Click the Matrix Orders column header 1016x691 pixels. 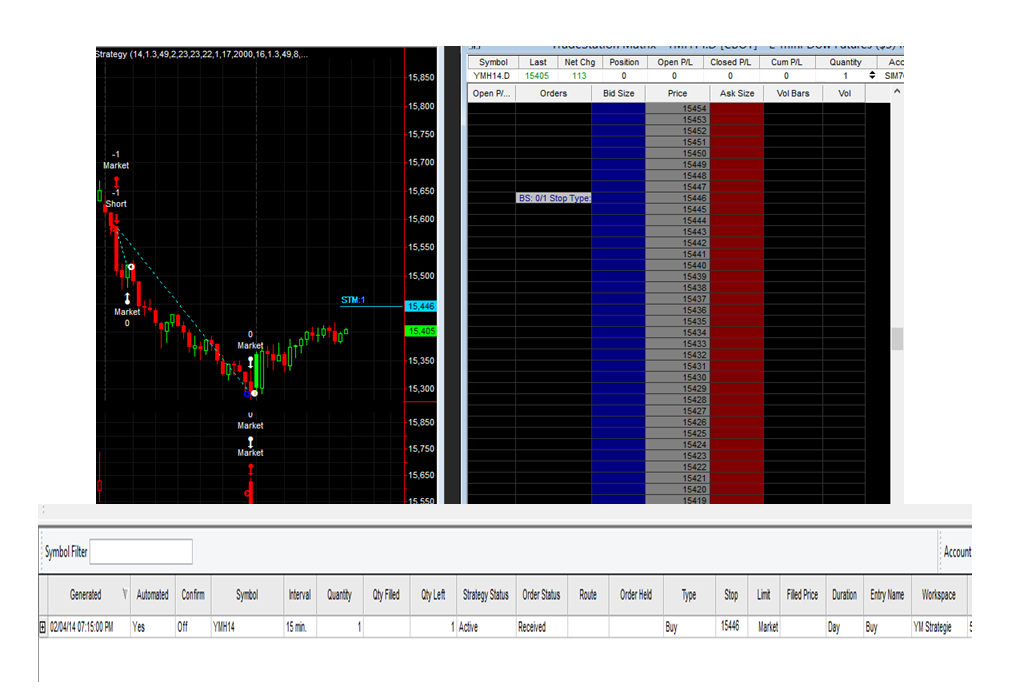[553, 93]
